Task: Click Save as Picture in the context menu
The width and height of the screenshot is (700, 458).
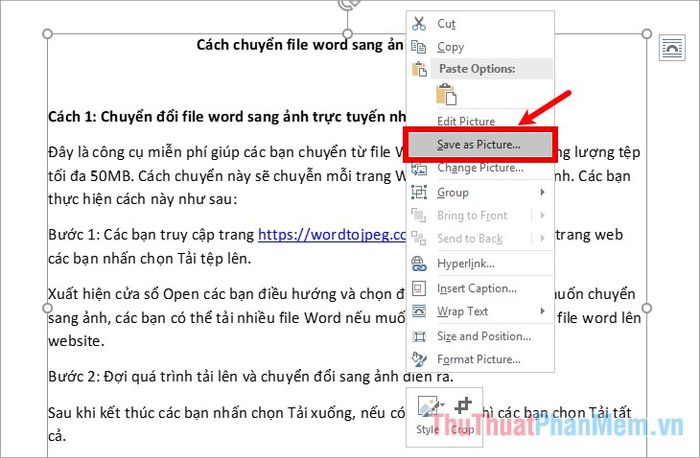Action: point(478,145)
